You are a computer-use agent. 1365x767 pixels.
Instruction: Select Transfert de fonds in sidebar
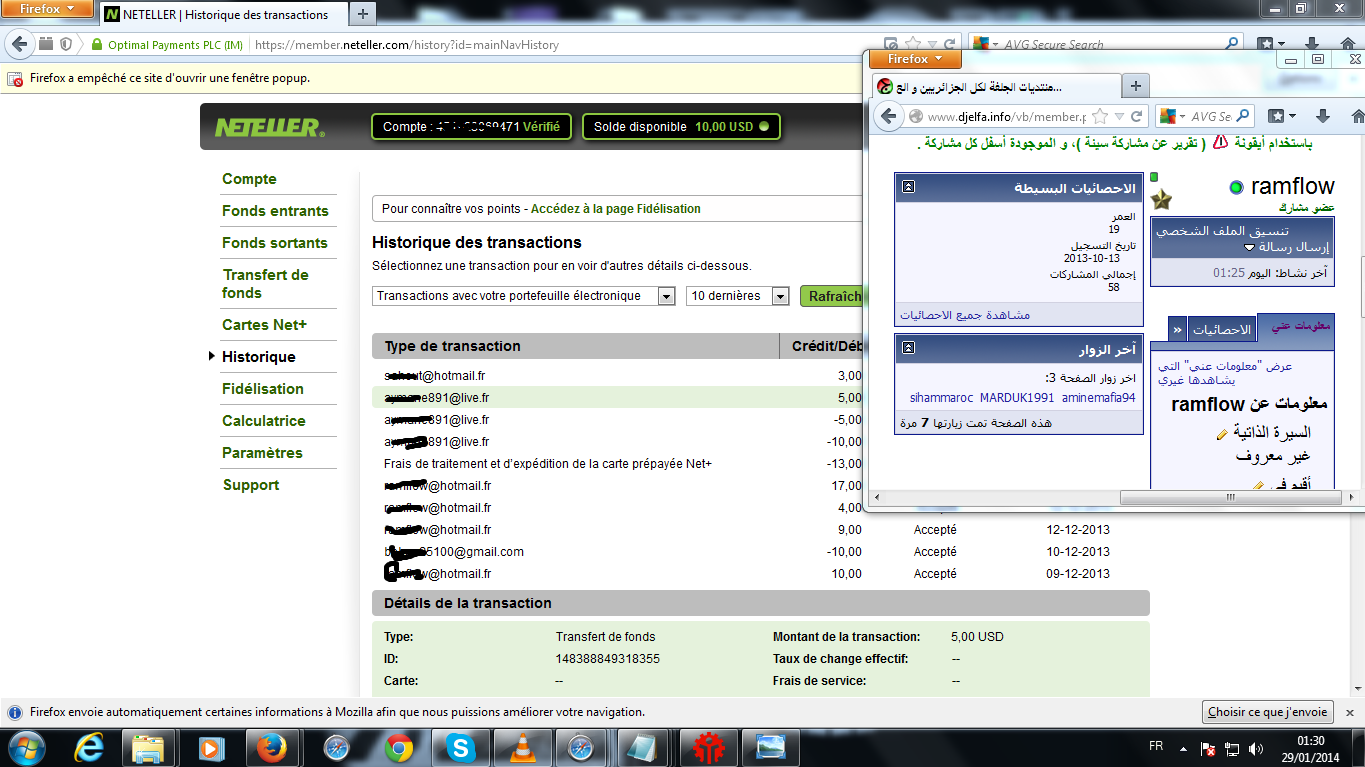265,284
